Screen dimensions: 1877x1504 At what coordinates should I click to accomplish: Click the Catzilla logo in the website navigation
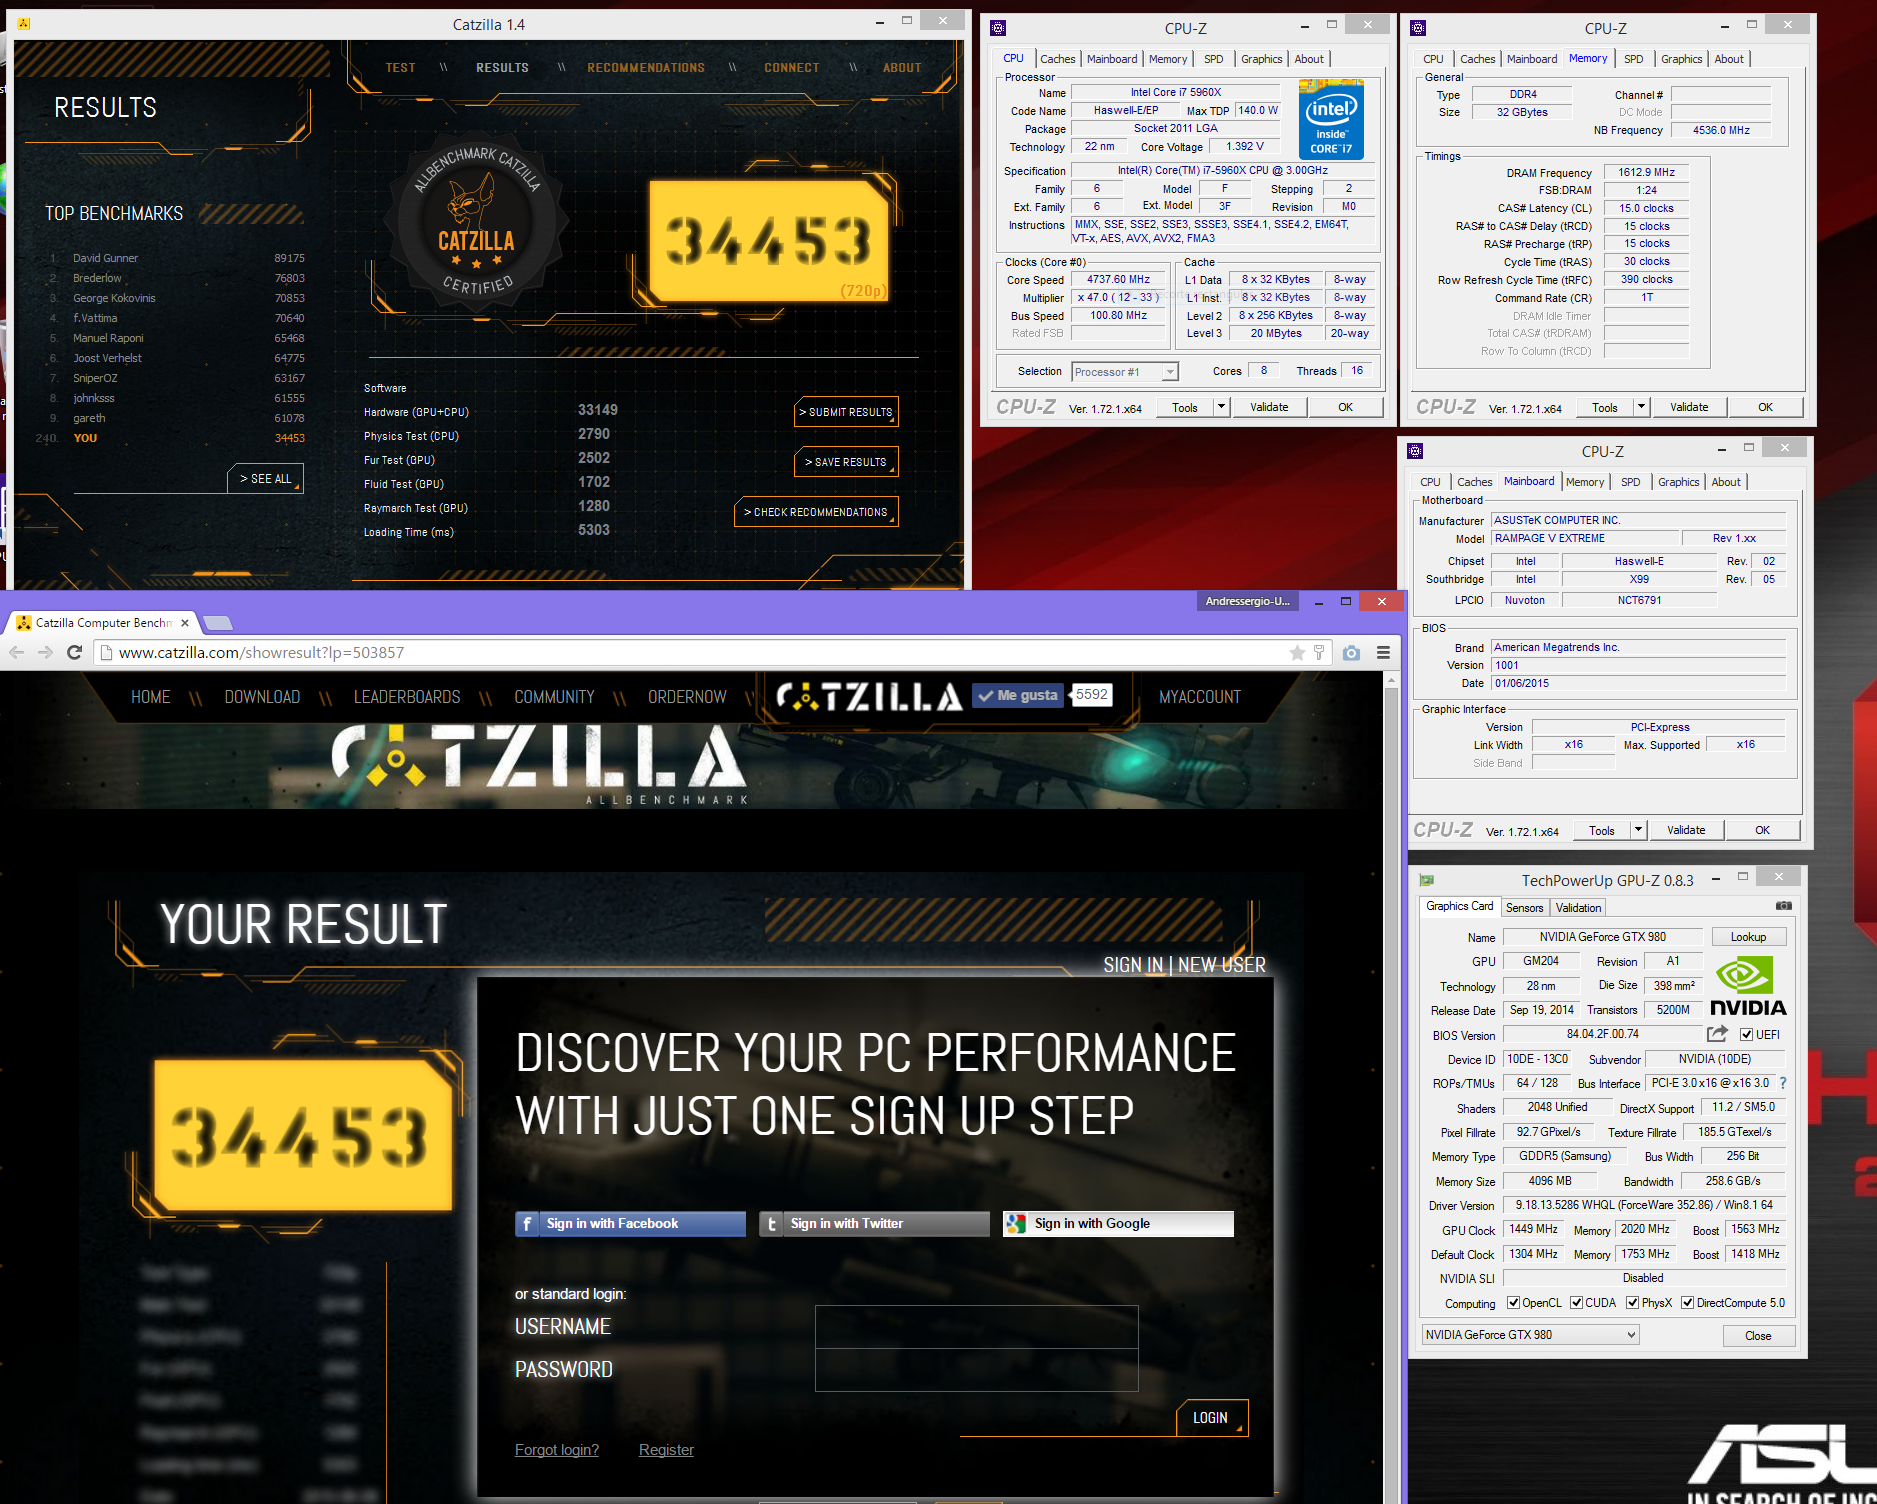(869, 696)
